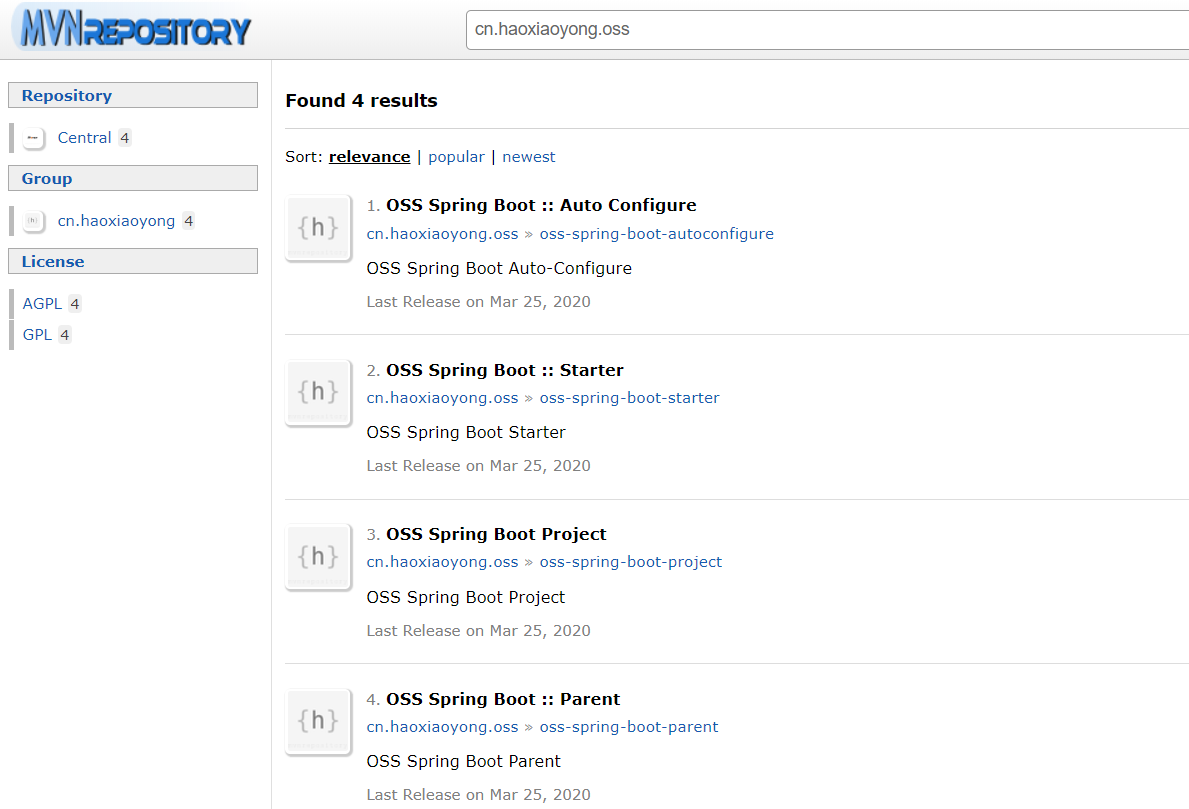Viewport: 1189px width, 809px height.
Task: Sort results by popular
Action: pyautogui.click(x=456, y=157)
